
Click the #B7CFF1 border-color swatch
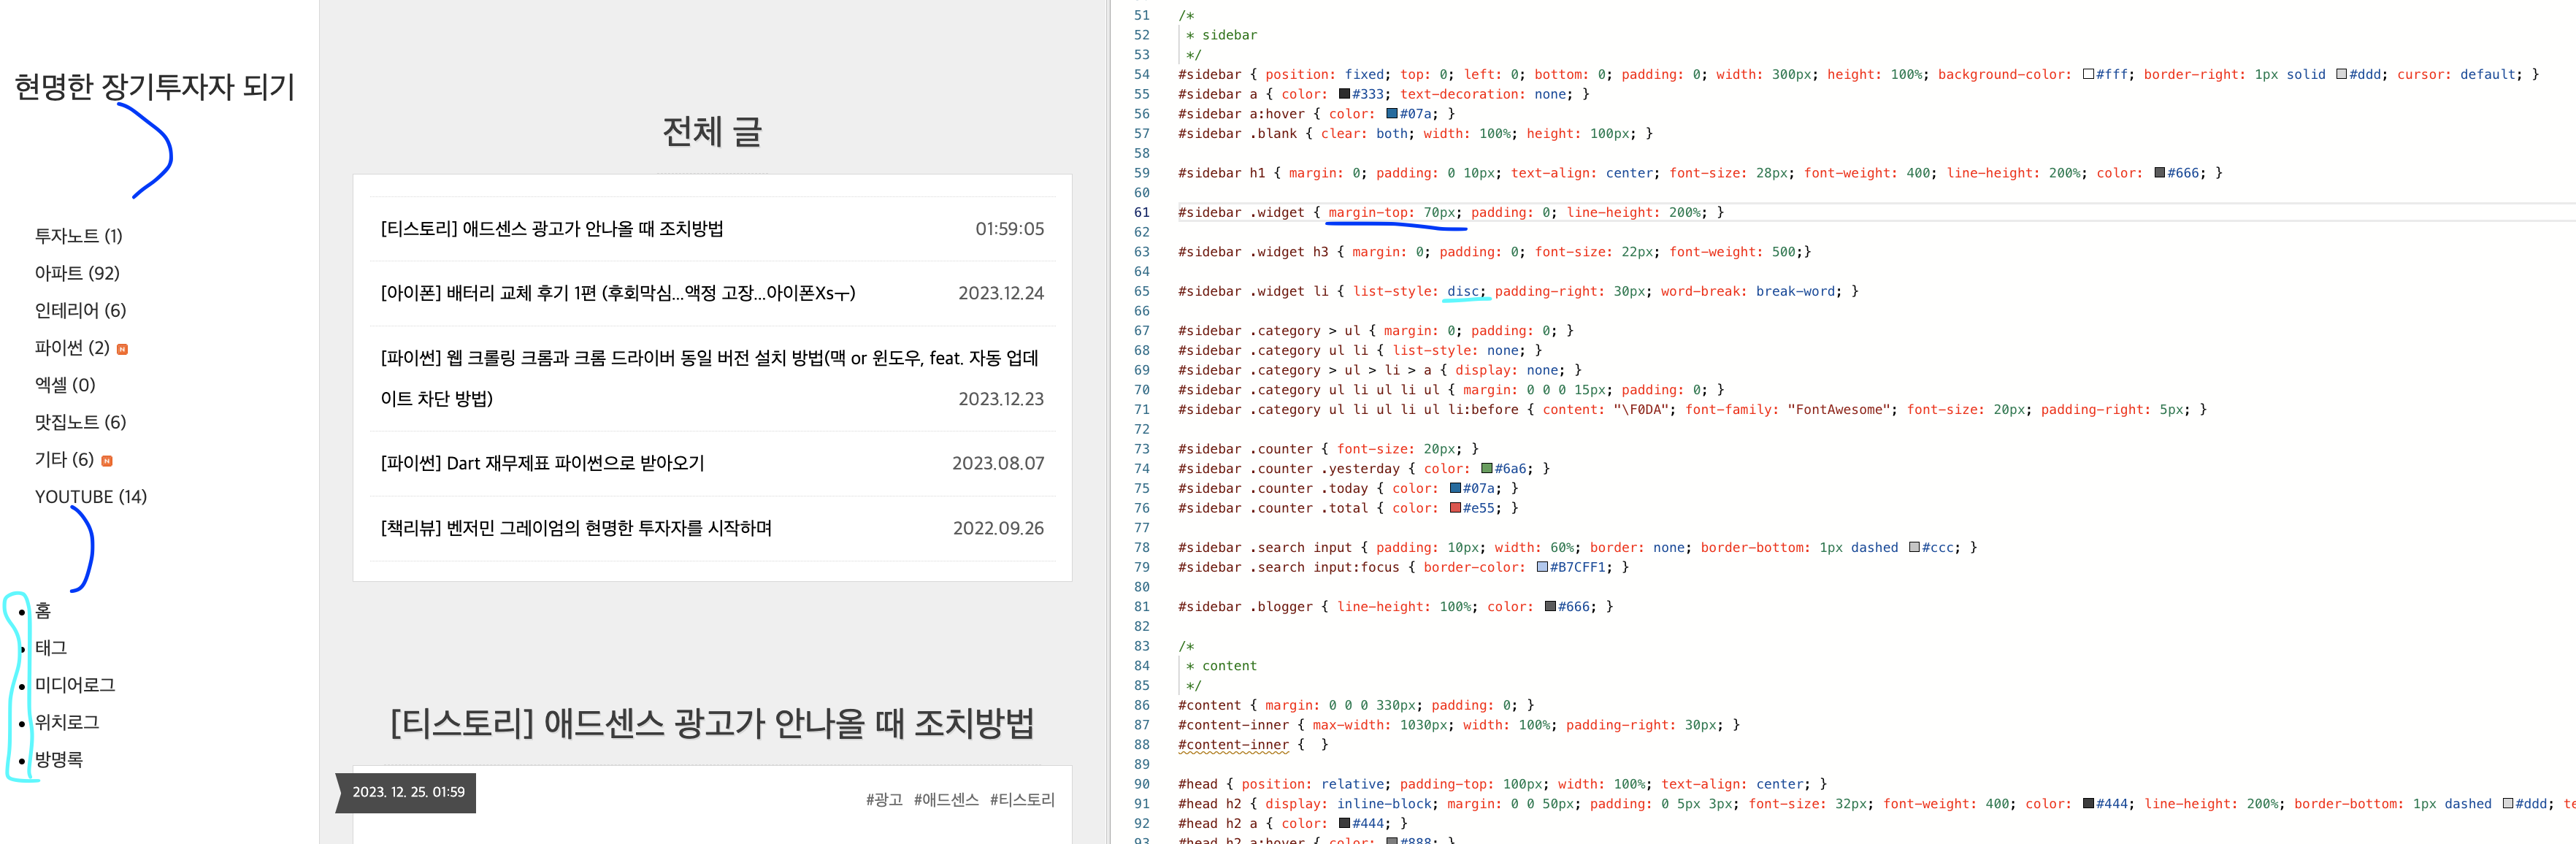coord(1542,567)
